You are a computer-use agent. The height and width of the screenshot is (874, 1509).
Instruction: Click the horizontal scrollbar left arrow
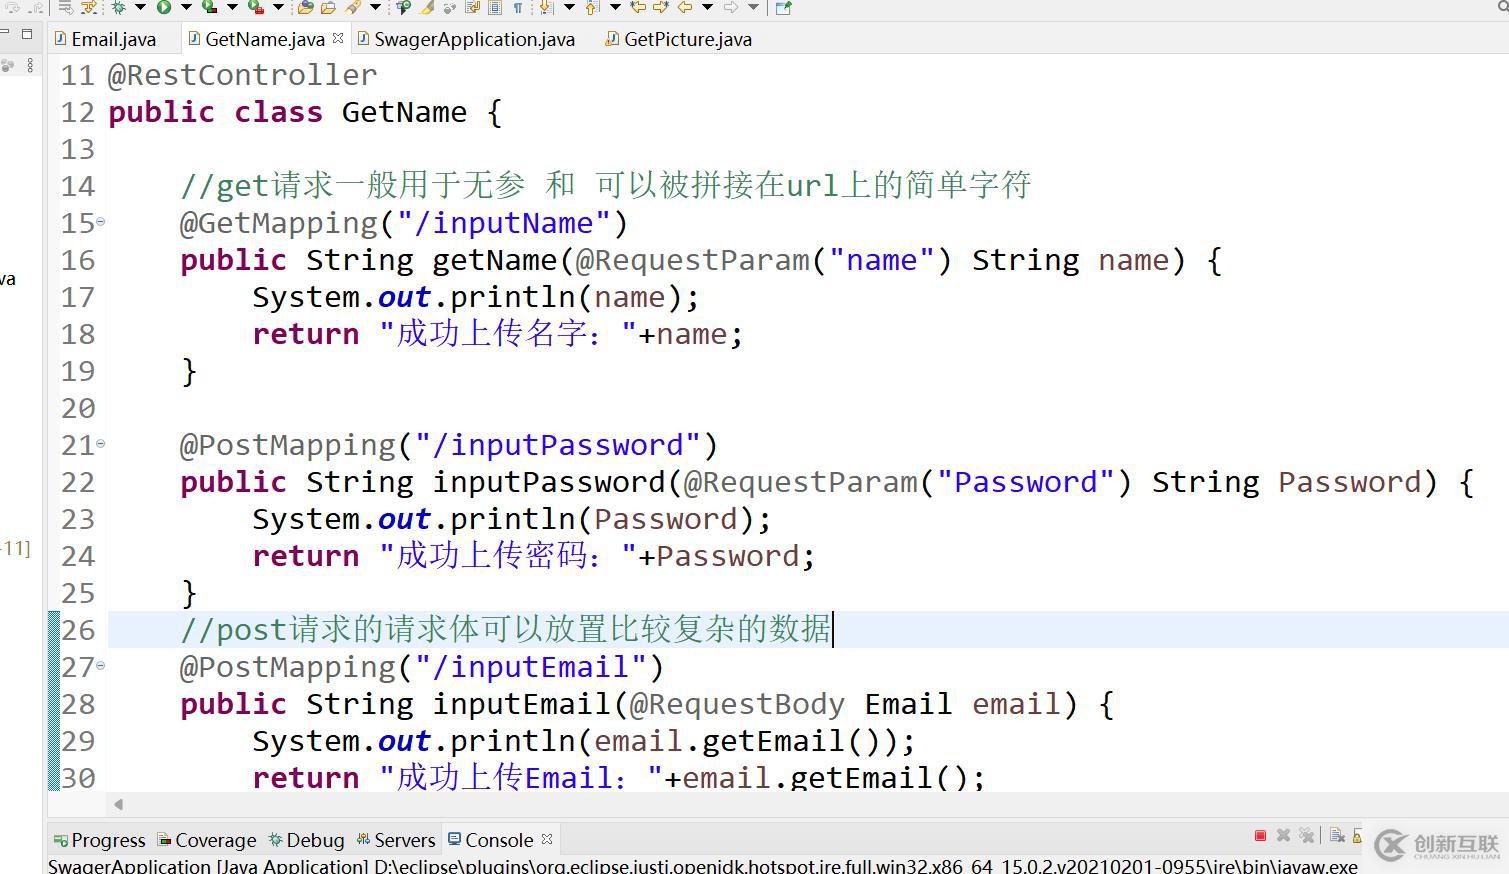click(x=118, y=804)
